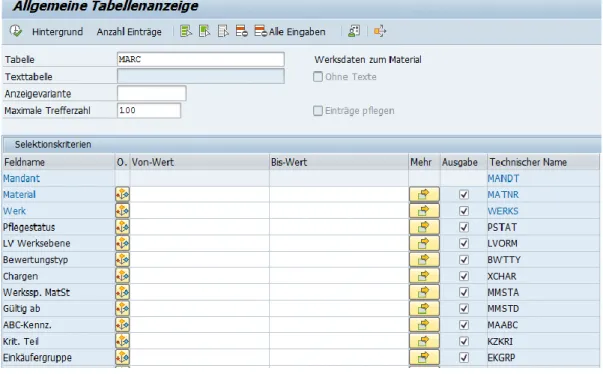Uncheck Ausgabe checkbox for MATNR field
The height and width of the screenshot is (374, 603).
click(464, 194)
